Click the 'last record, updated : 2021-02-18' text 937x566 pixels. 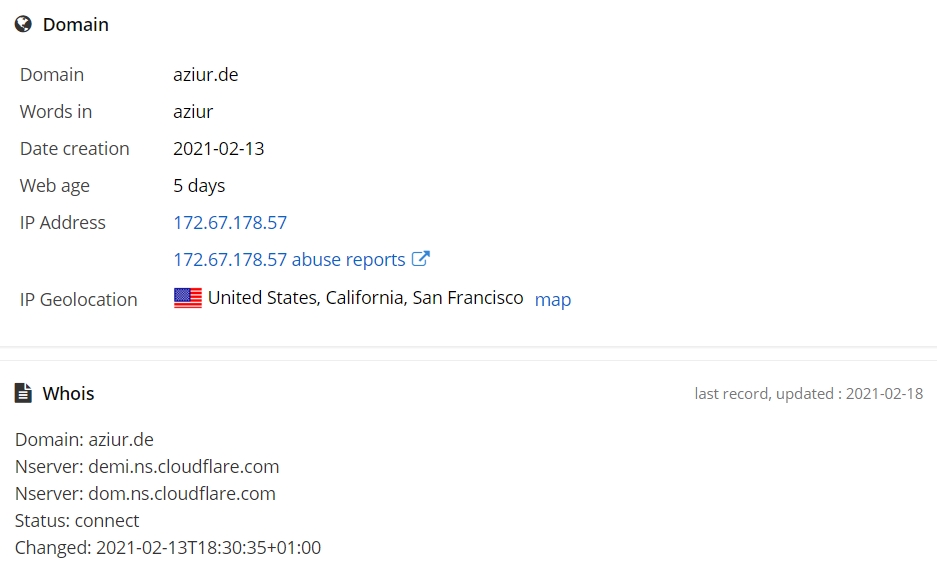click(809, 393)
